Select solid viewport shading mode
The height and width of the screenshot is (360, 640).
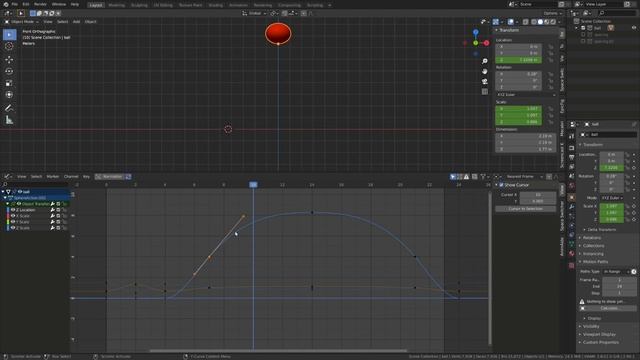[x=540, y=22]
